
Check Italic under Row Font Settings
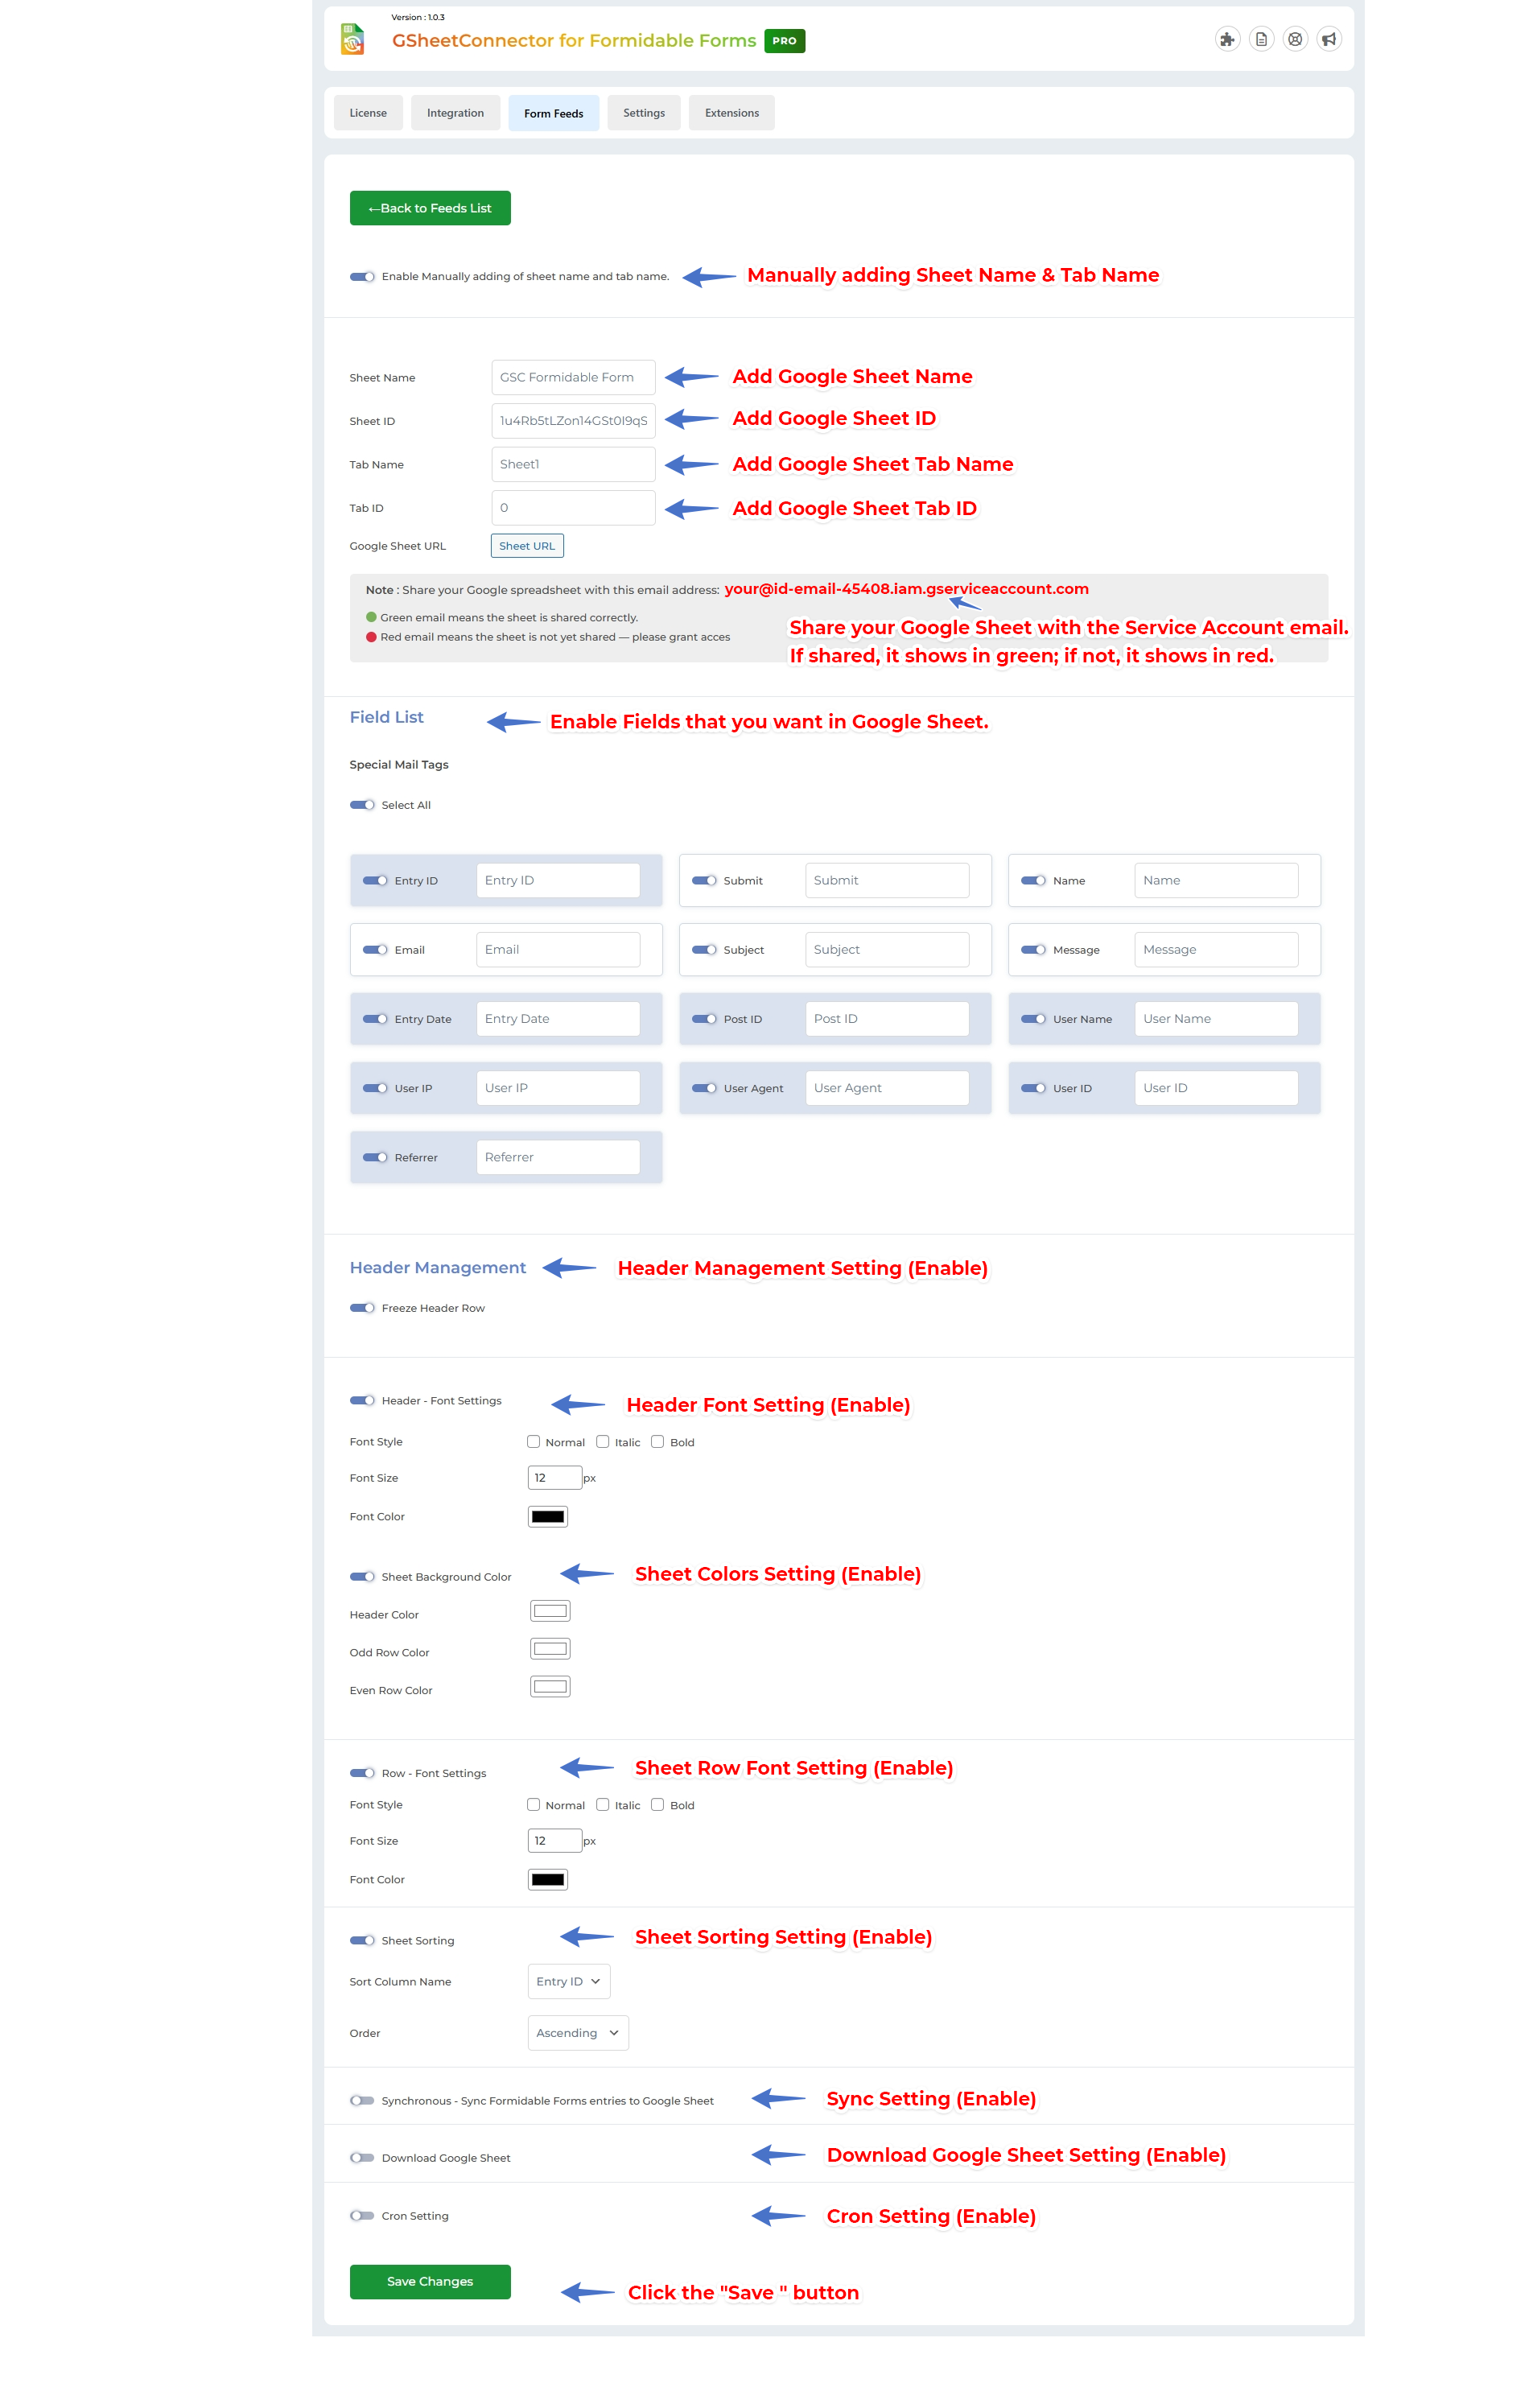pyautogui.click(x=603, y=1805)
